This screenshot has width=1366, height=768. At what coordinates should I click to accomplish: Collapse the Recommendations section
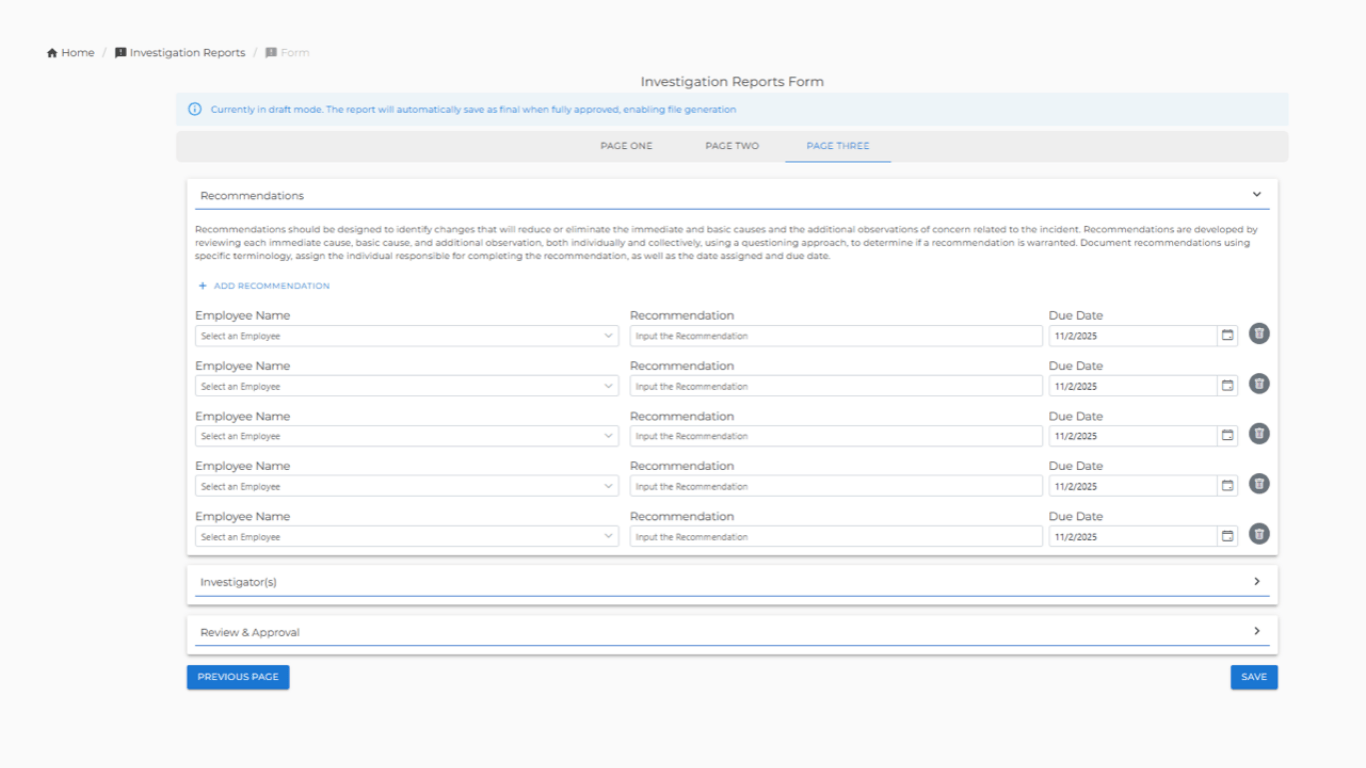click(1257, 195)
